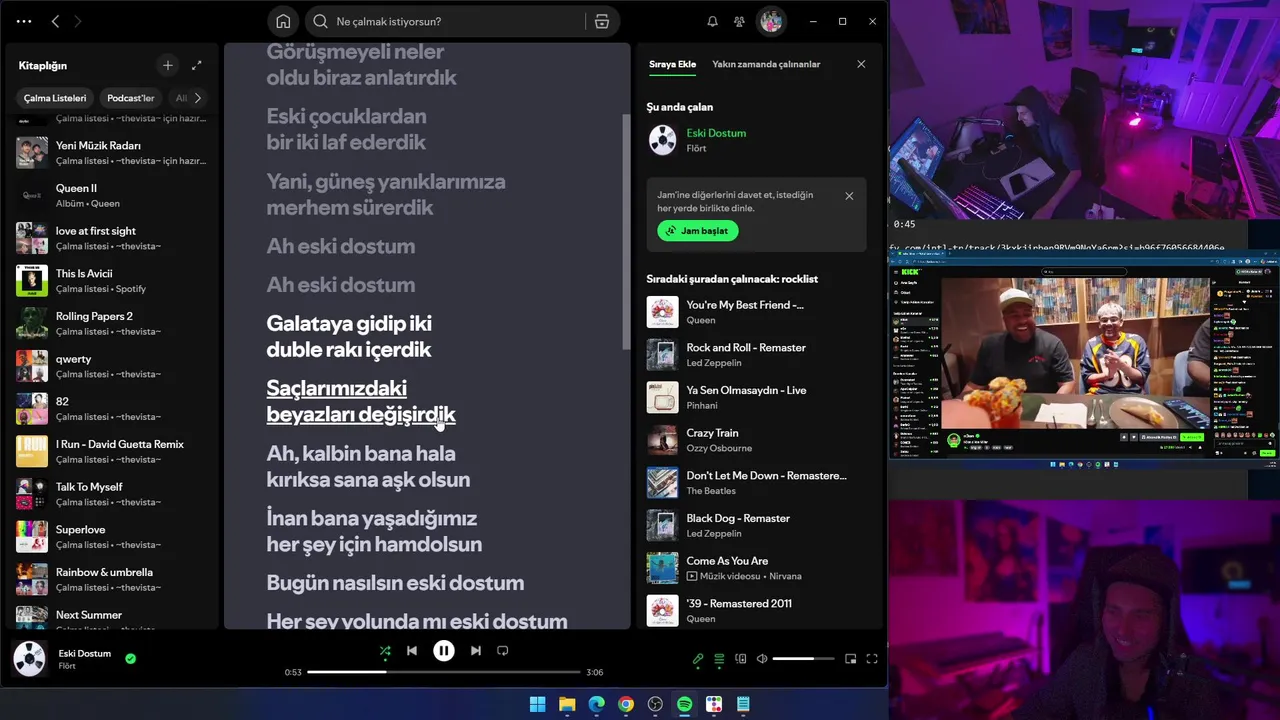
Task: Click the 82 playlist cover thumbnail
Action: pos(32,408)
